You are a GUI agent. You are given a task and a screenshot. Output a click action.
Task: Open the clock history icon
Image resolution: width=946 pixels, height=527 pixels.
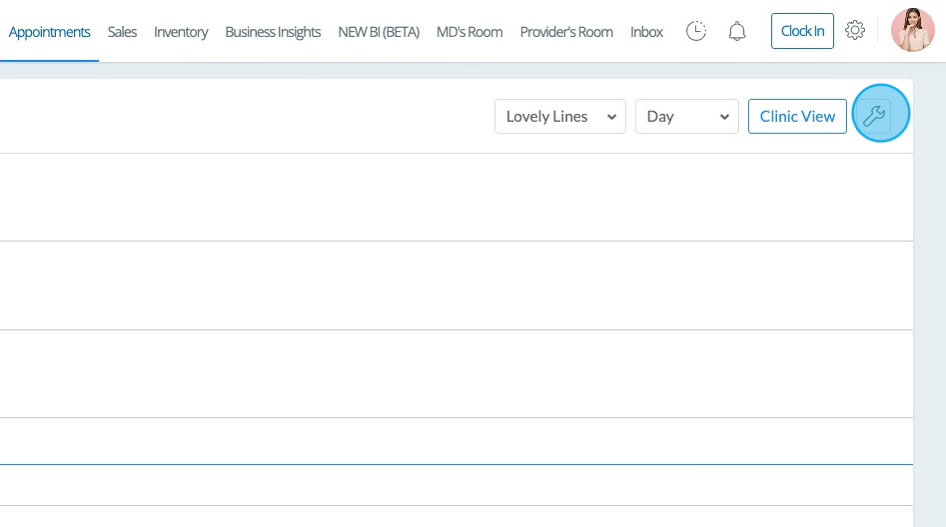tap(696, 31)
